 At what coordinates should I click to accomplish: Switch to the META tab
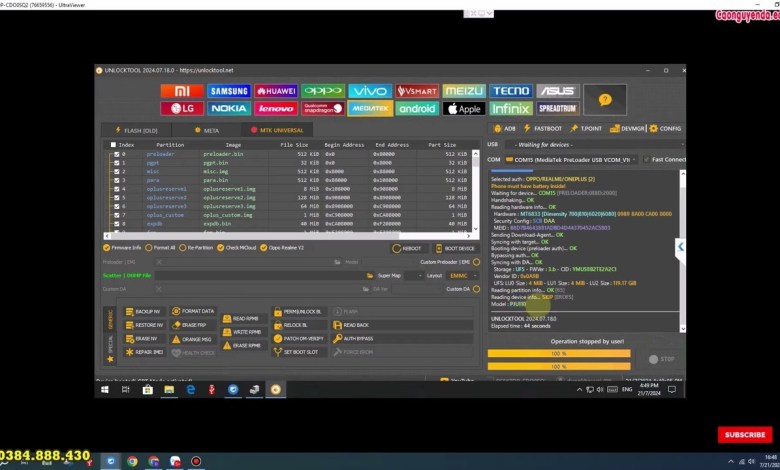click(207, 130)
